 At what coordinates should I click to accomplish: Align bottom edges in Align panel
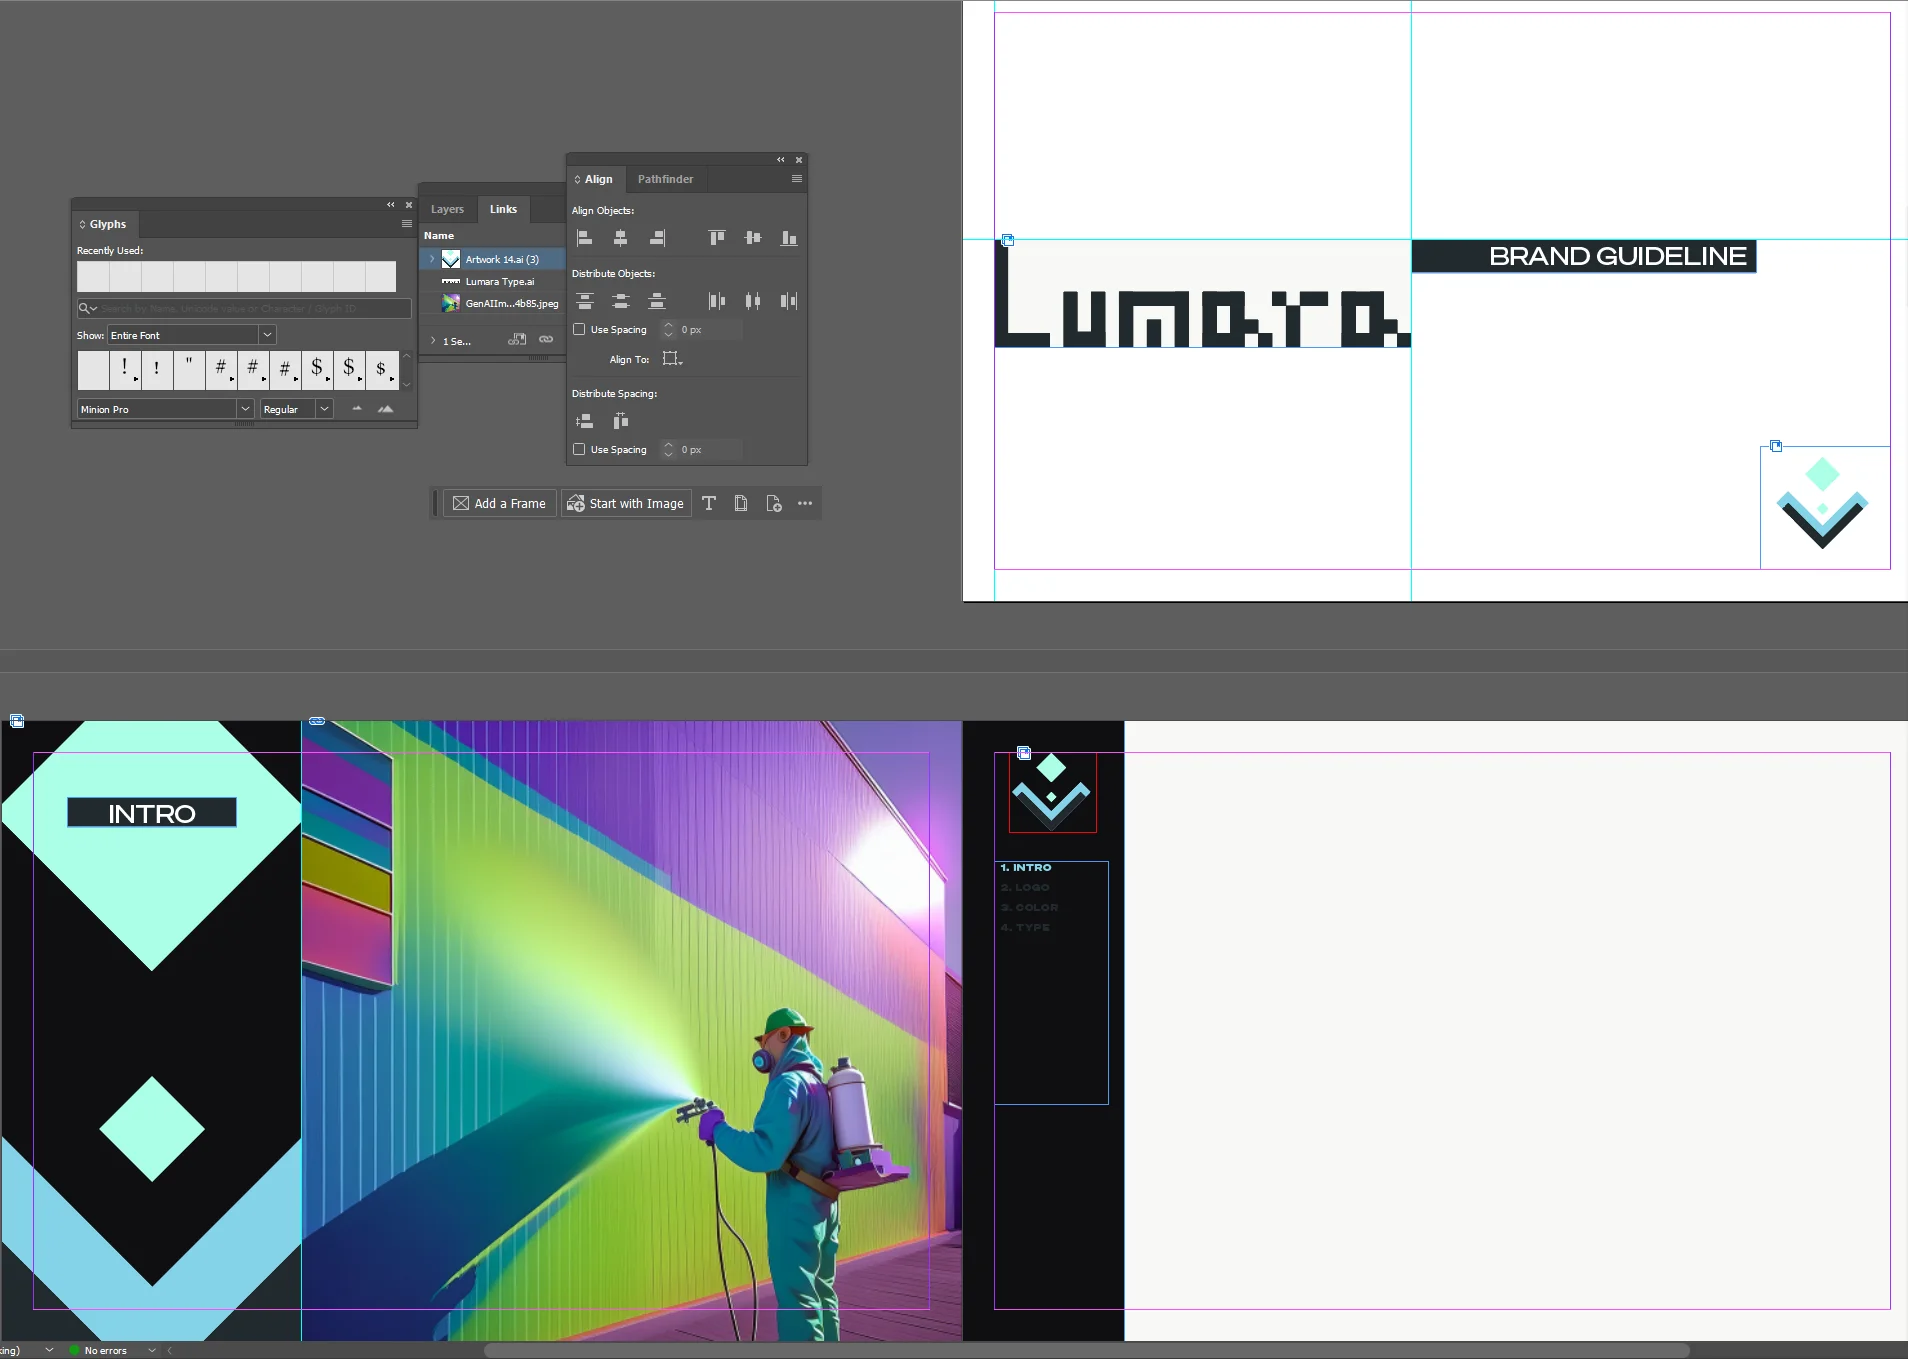(x=789, y=238)
